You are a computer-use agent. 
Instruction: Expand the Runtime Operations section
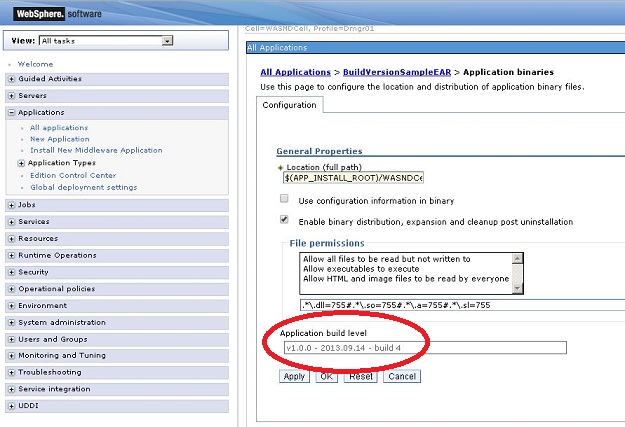(x=12, y=255)
